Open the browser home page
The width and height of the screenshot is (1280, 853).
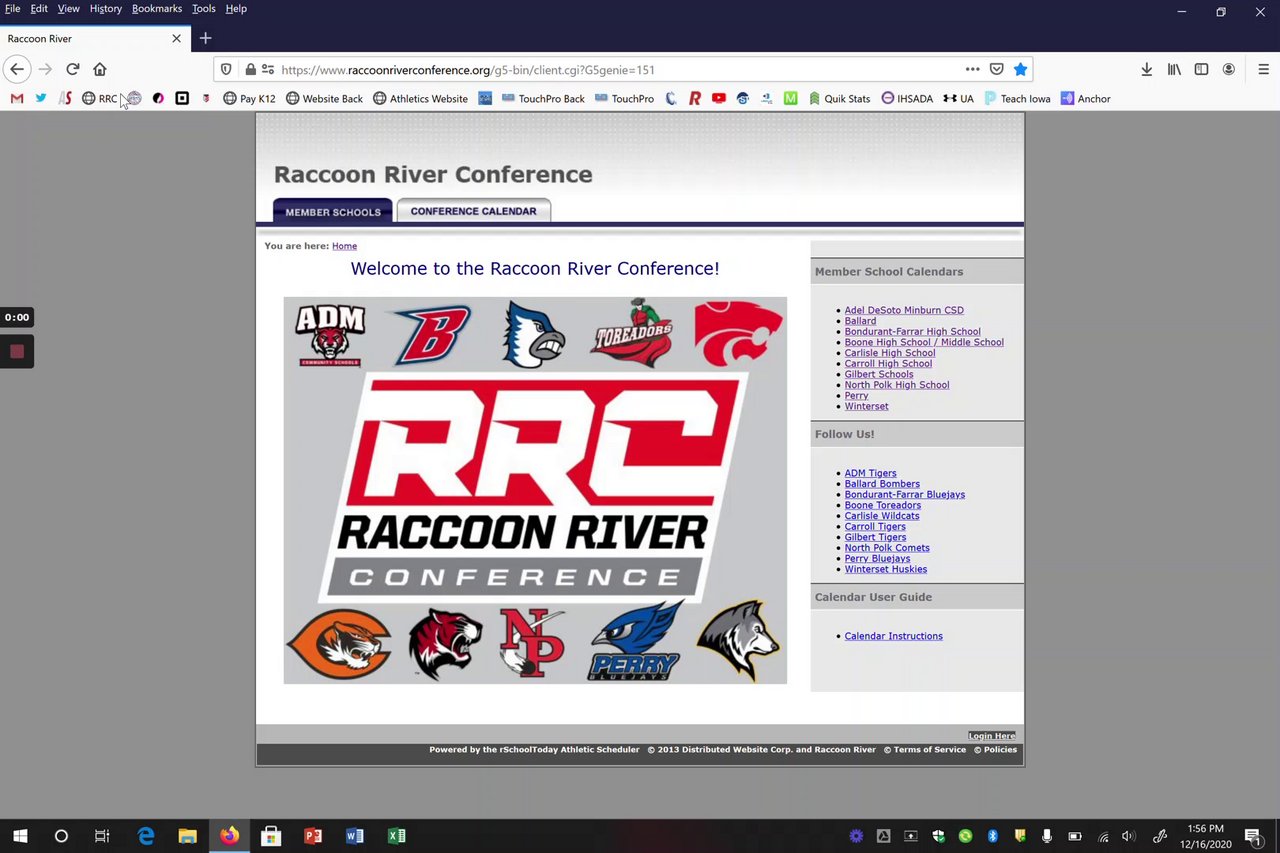(x=100, y=69)
